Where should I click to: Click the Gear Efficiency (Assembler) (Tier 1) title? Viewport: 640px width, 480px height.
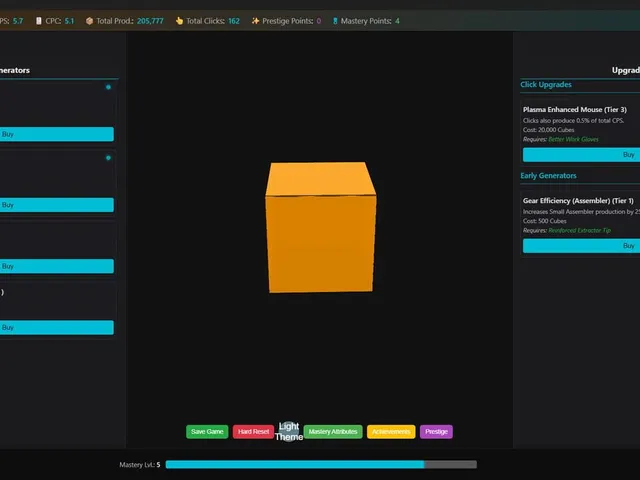coord(578,200)
